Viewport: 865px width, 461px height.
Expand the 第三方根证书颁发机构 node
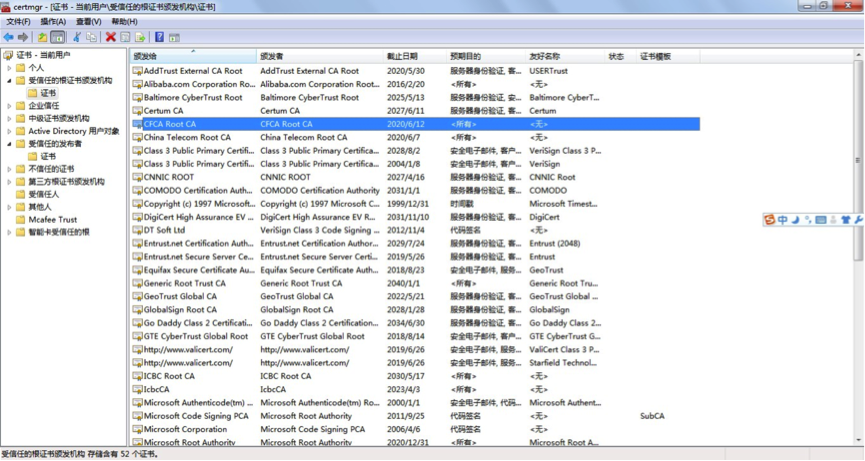pyautogui.click(x=9, y=182)
